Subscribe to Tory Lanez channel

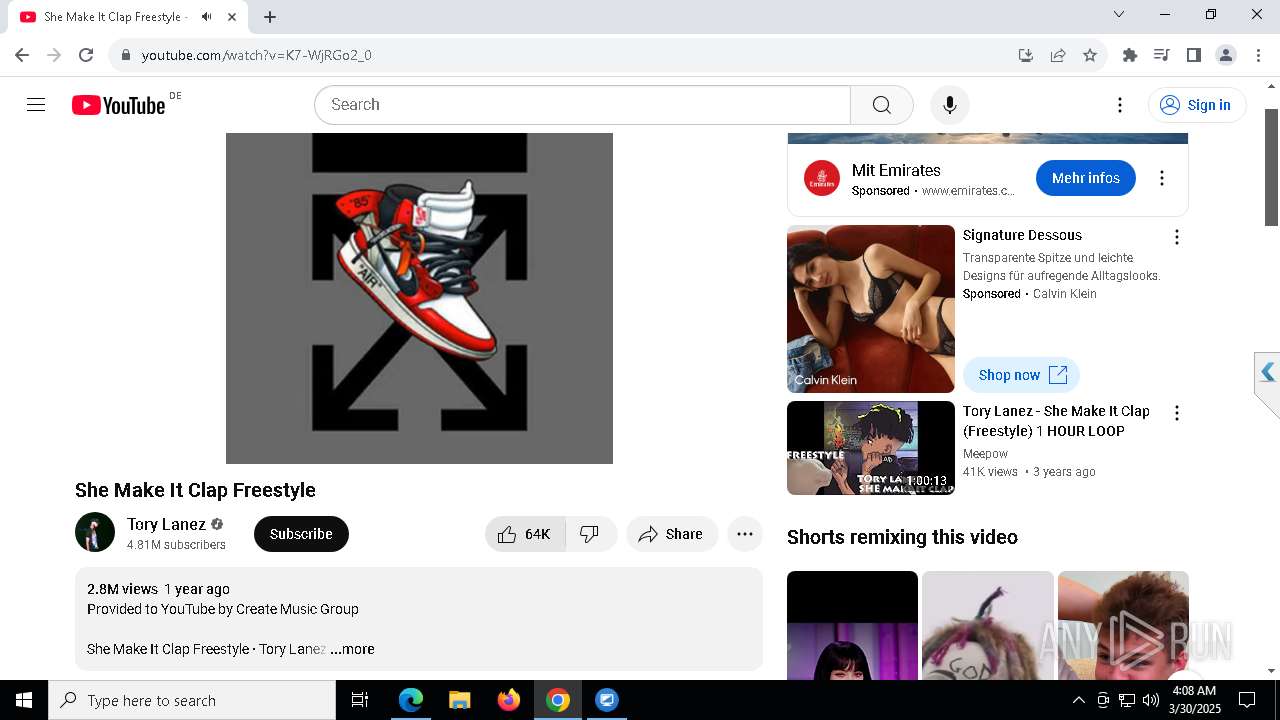[301, 534]
